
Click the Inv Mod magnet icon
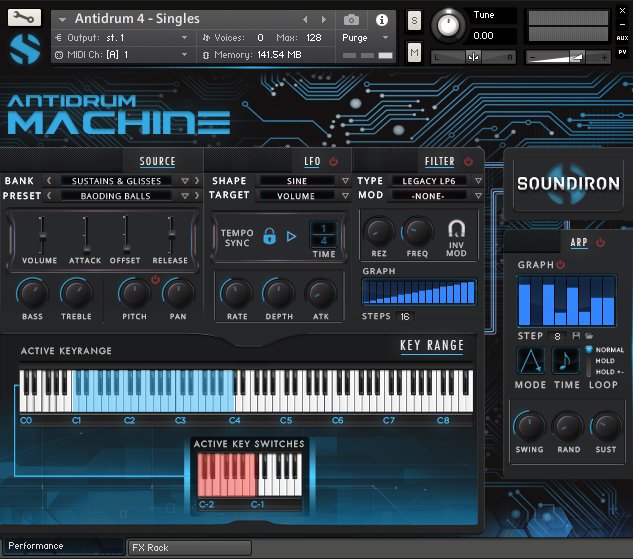pyautogui.click(x=456, y=229)
